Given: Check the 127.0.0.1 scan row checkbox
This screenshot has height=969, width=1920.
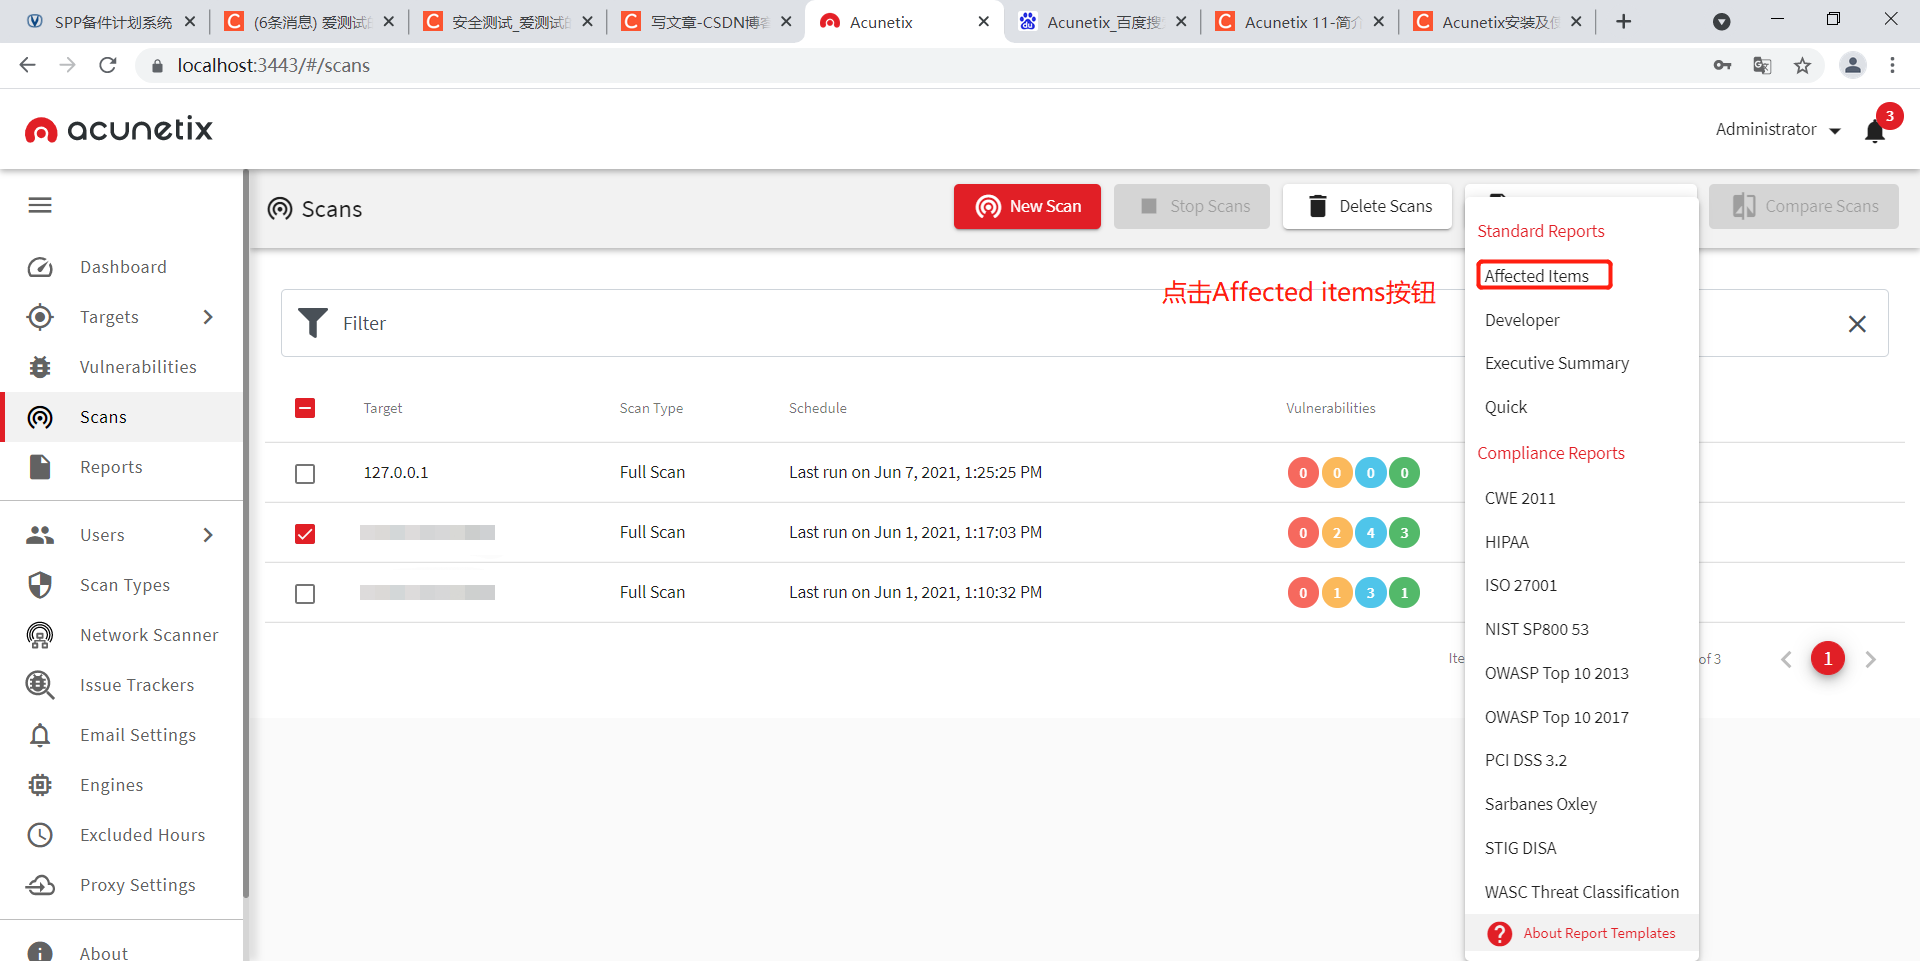Looking at the screenshot, I should (305, 474).
